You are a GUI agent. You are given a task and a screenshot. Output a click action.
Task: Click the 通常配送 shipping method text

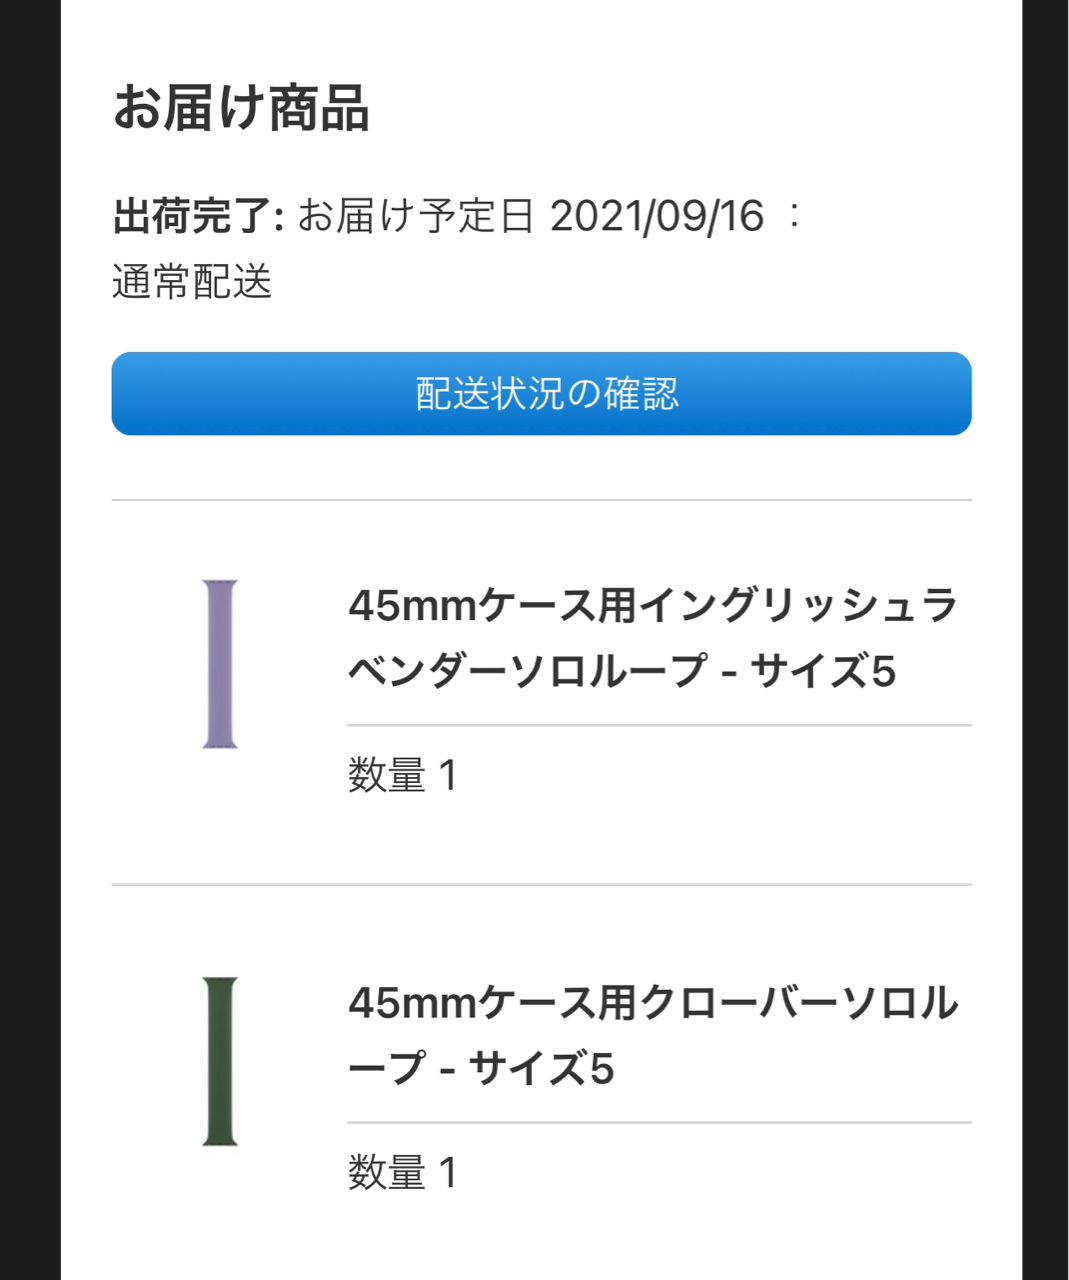click(192, 282)
